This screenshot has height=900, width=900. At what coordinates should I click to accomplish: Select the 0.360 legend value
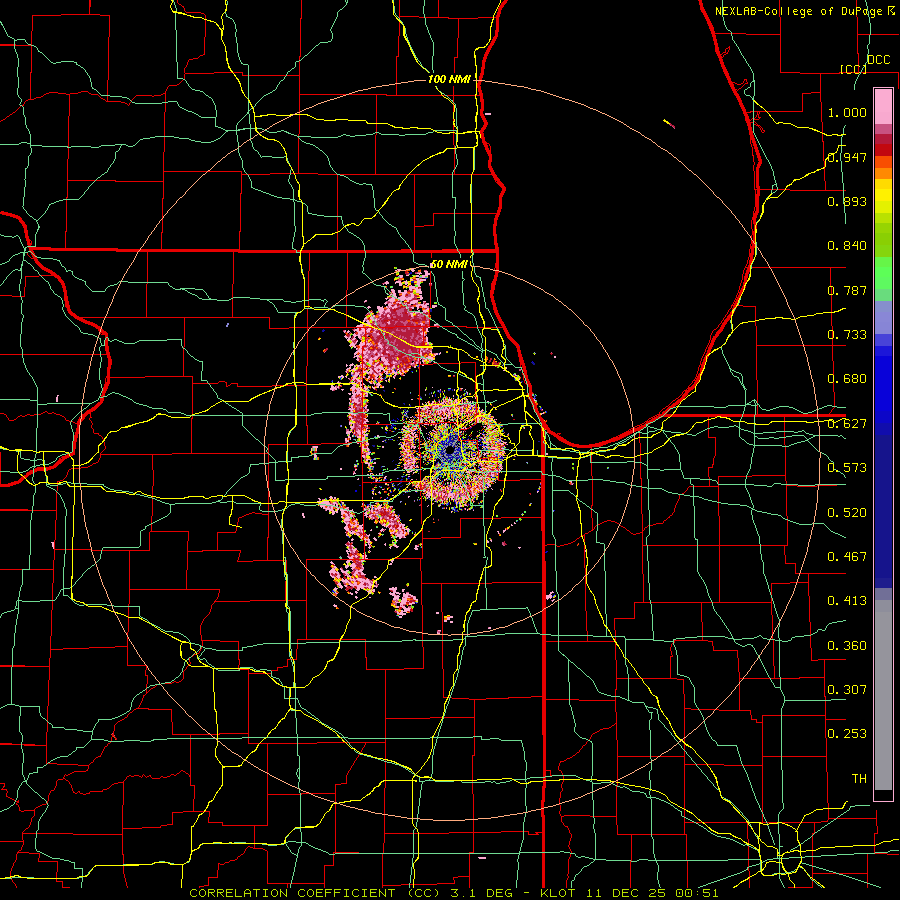point(847,646)
